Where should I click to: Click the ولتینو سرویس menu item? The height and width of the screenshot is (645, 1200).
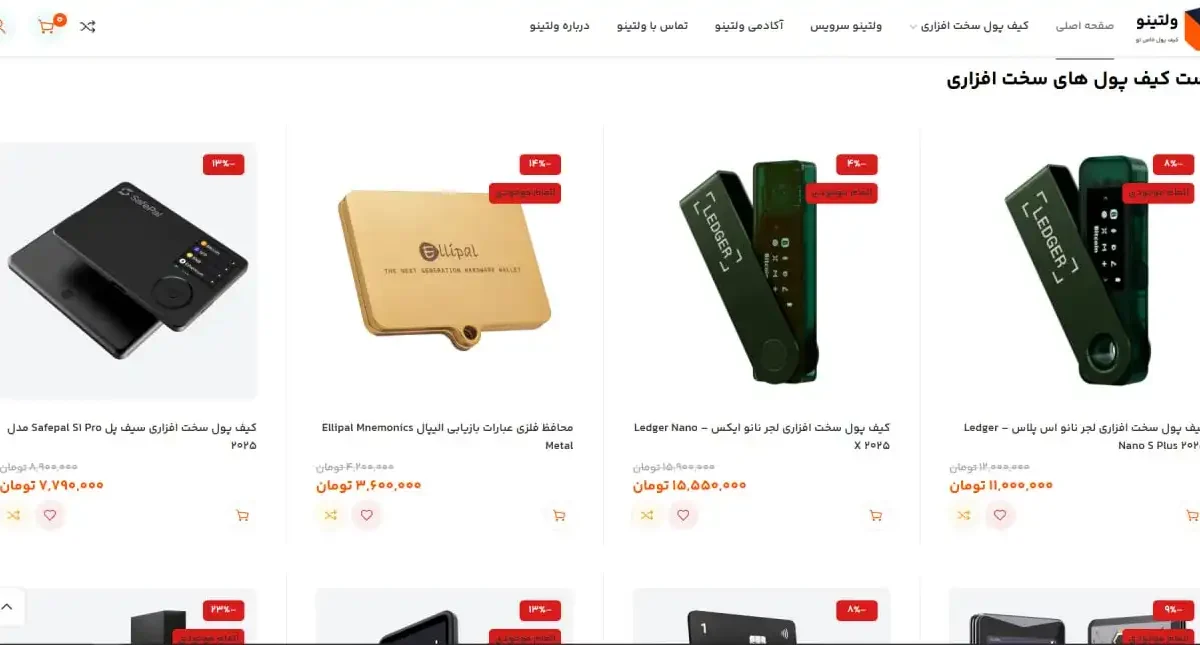[x=846, y=26]
